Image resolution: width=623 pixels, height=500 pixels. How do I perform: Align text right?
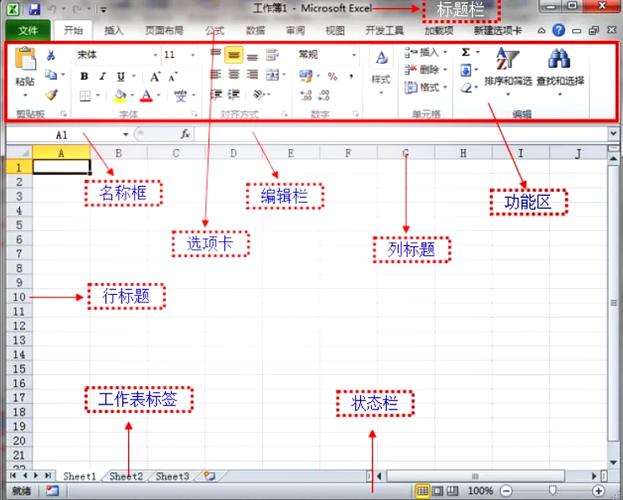tap(252, 74)
